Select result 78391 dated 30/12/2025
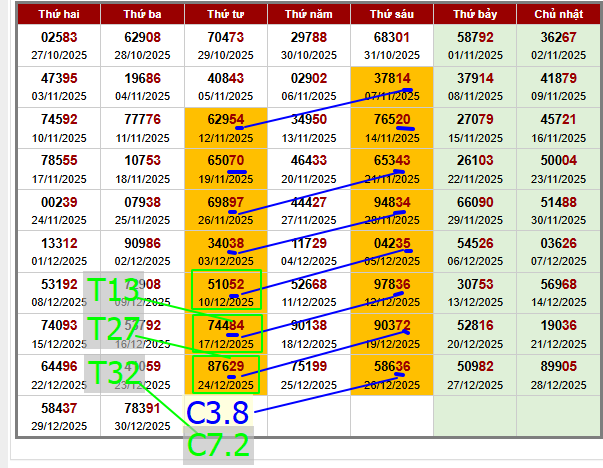Image resolution: width=603 pixels, height=468 pixels. click(142, 408)
